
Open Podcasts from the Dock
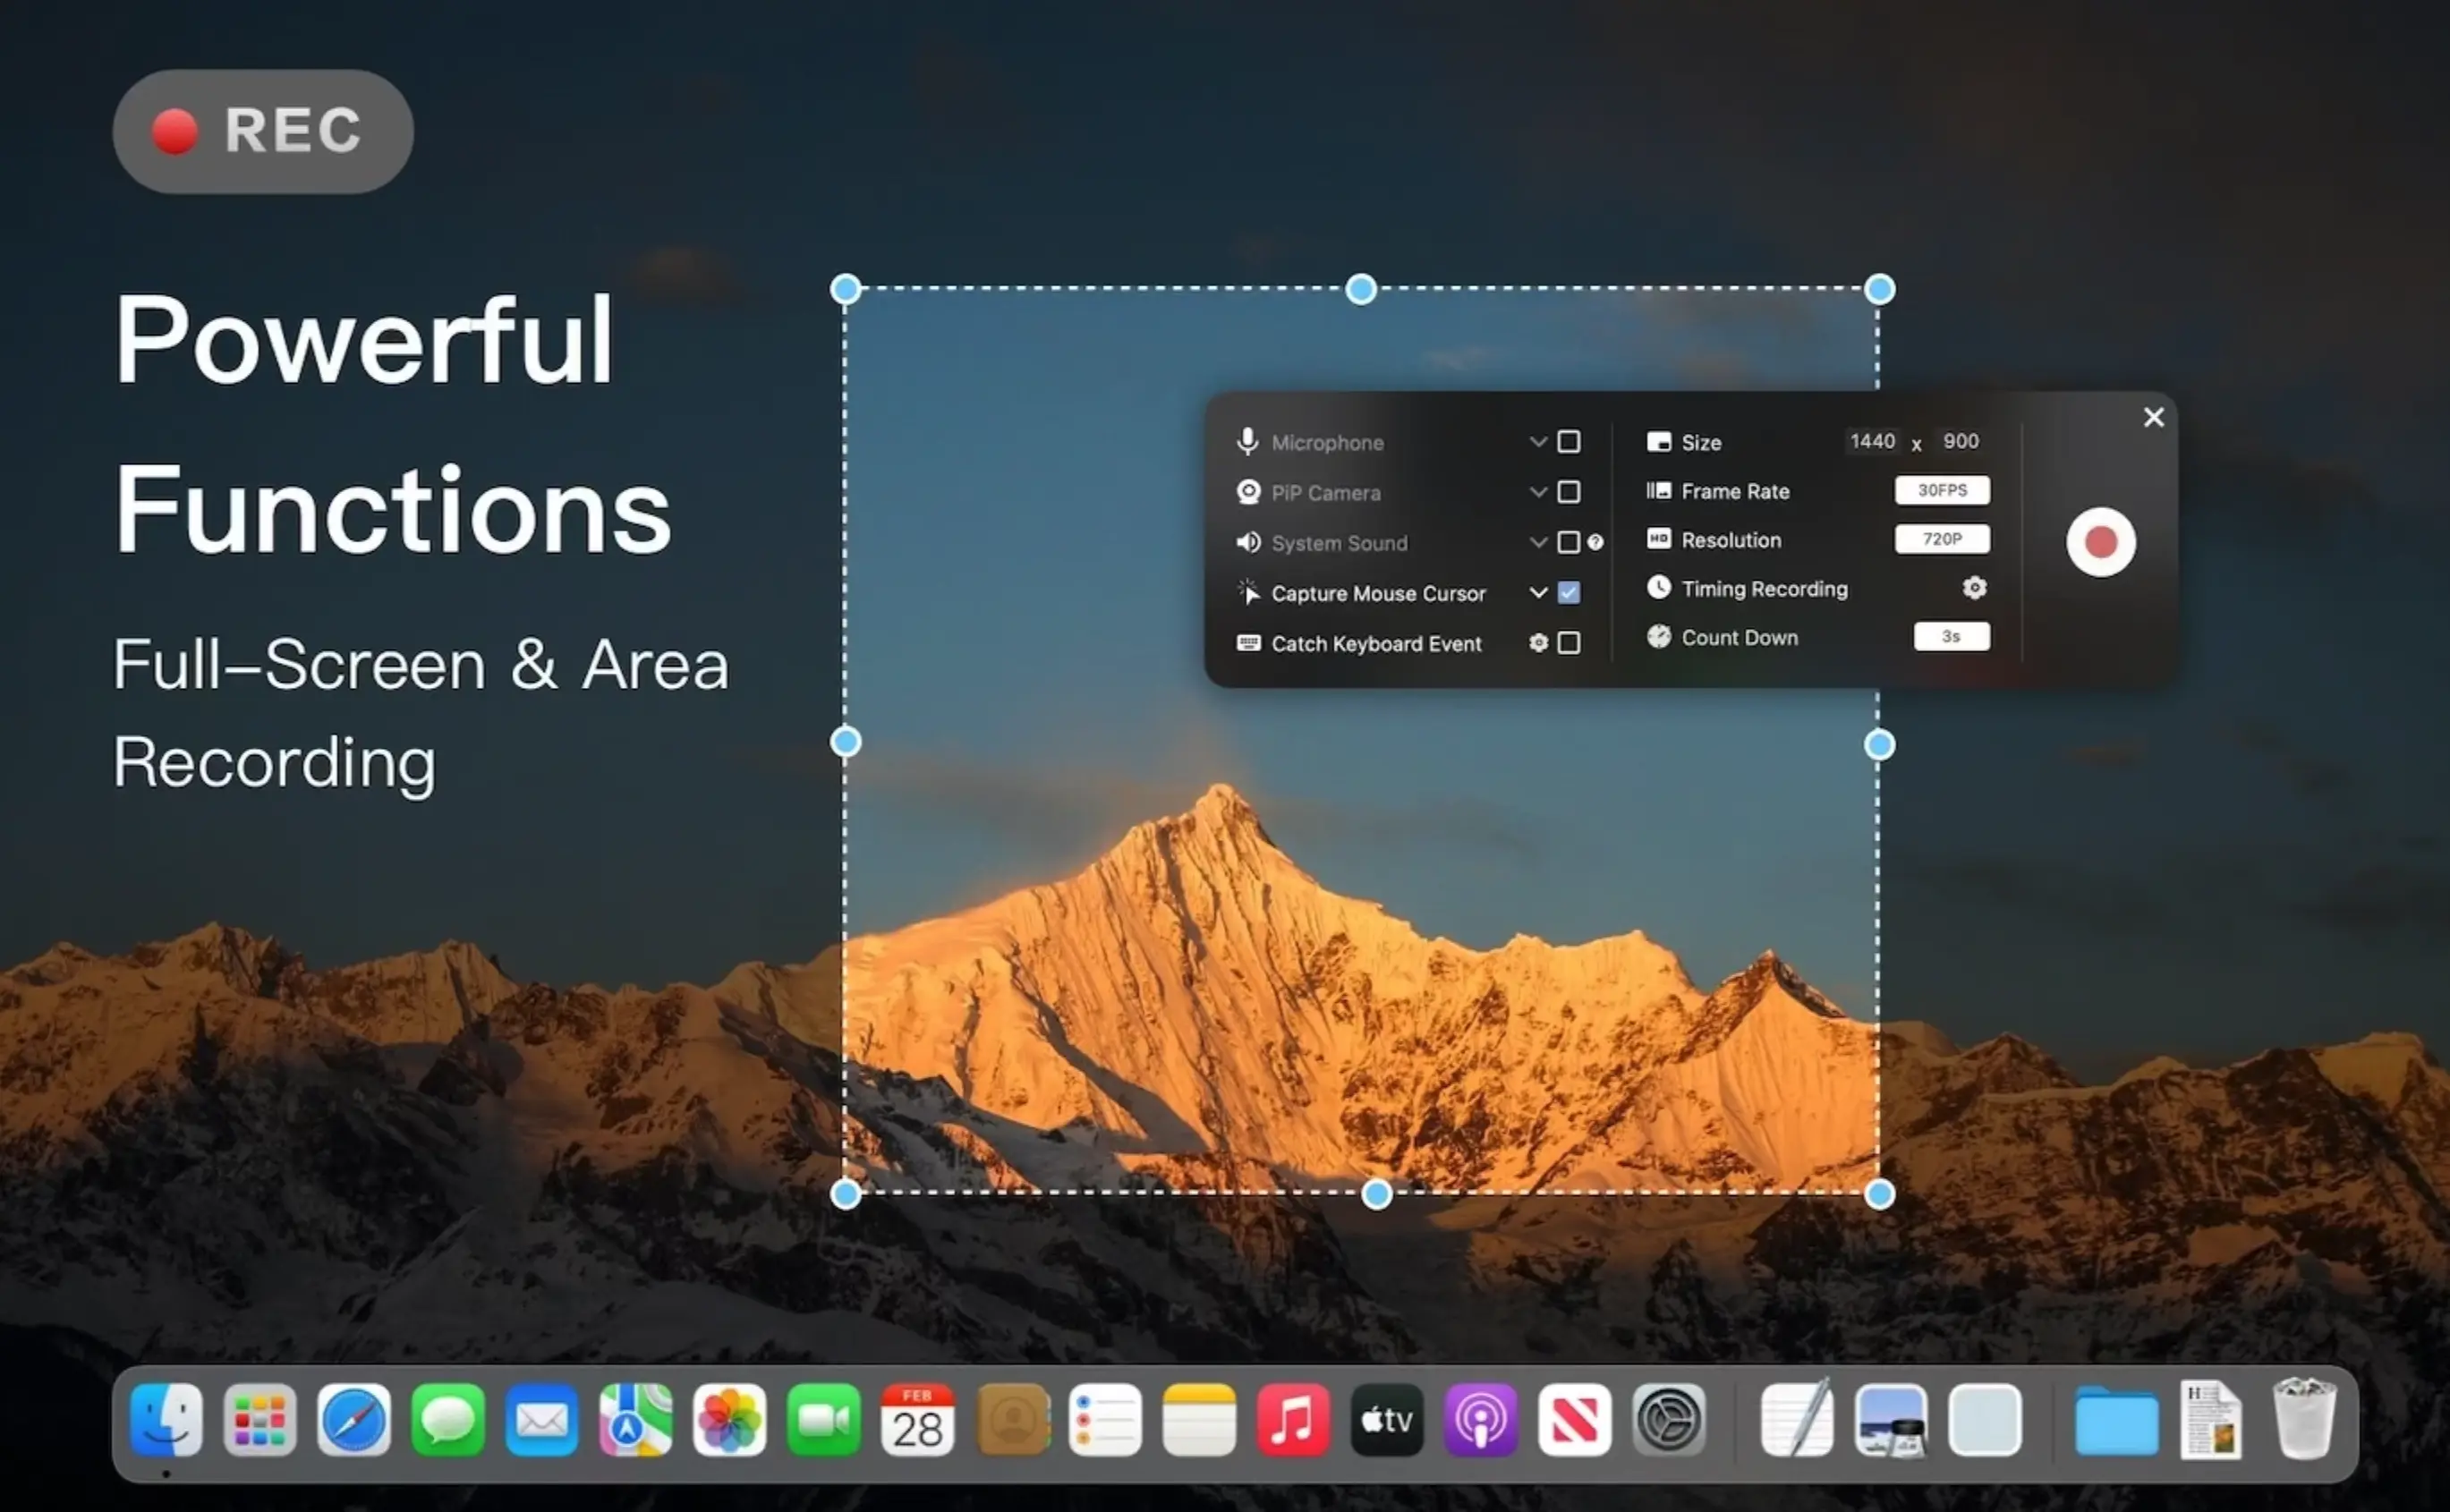click(x=1481, y=1420)
